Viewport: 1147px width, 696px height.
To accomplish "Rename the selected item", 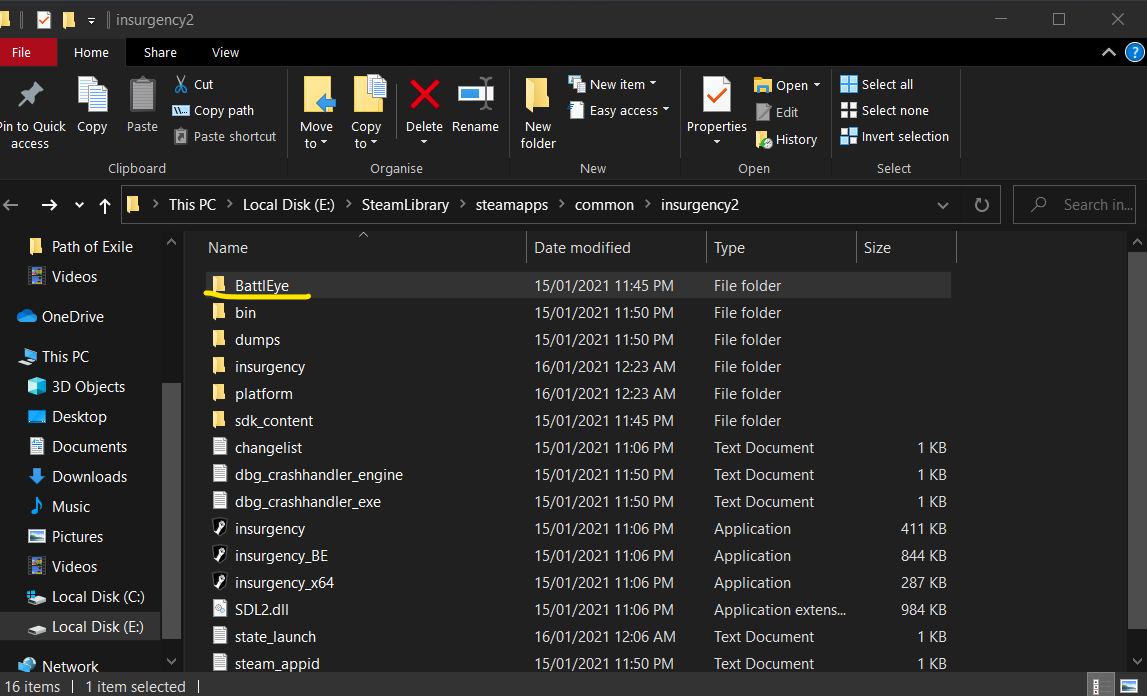I will tap(475, 106).
